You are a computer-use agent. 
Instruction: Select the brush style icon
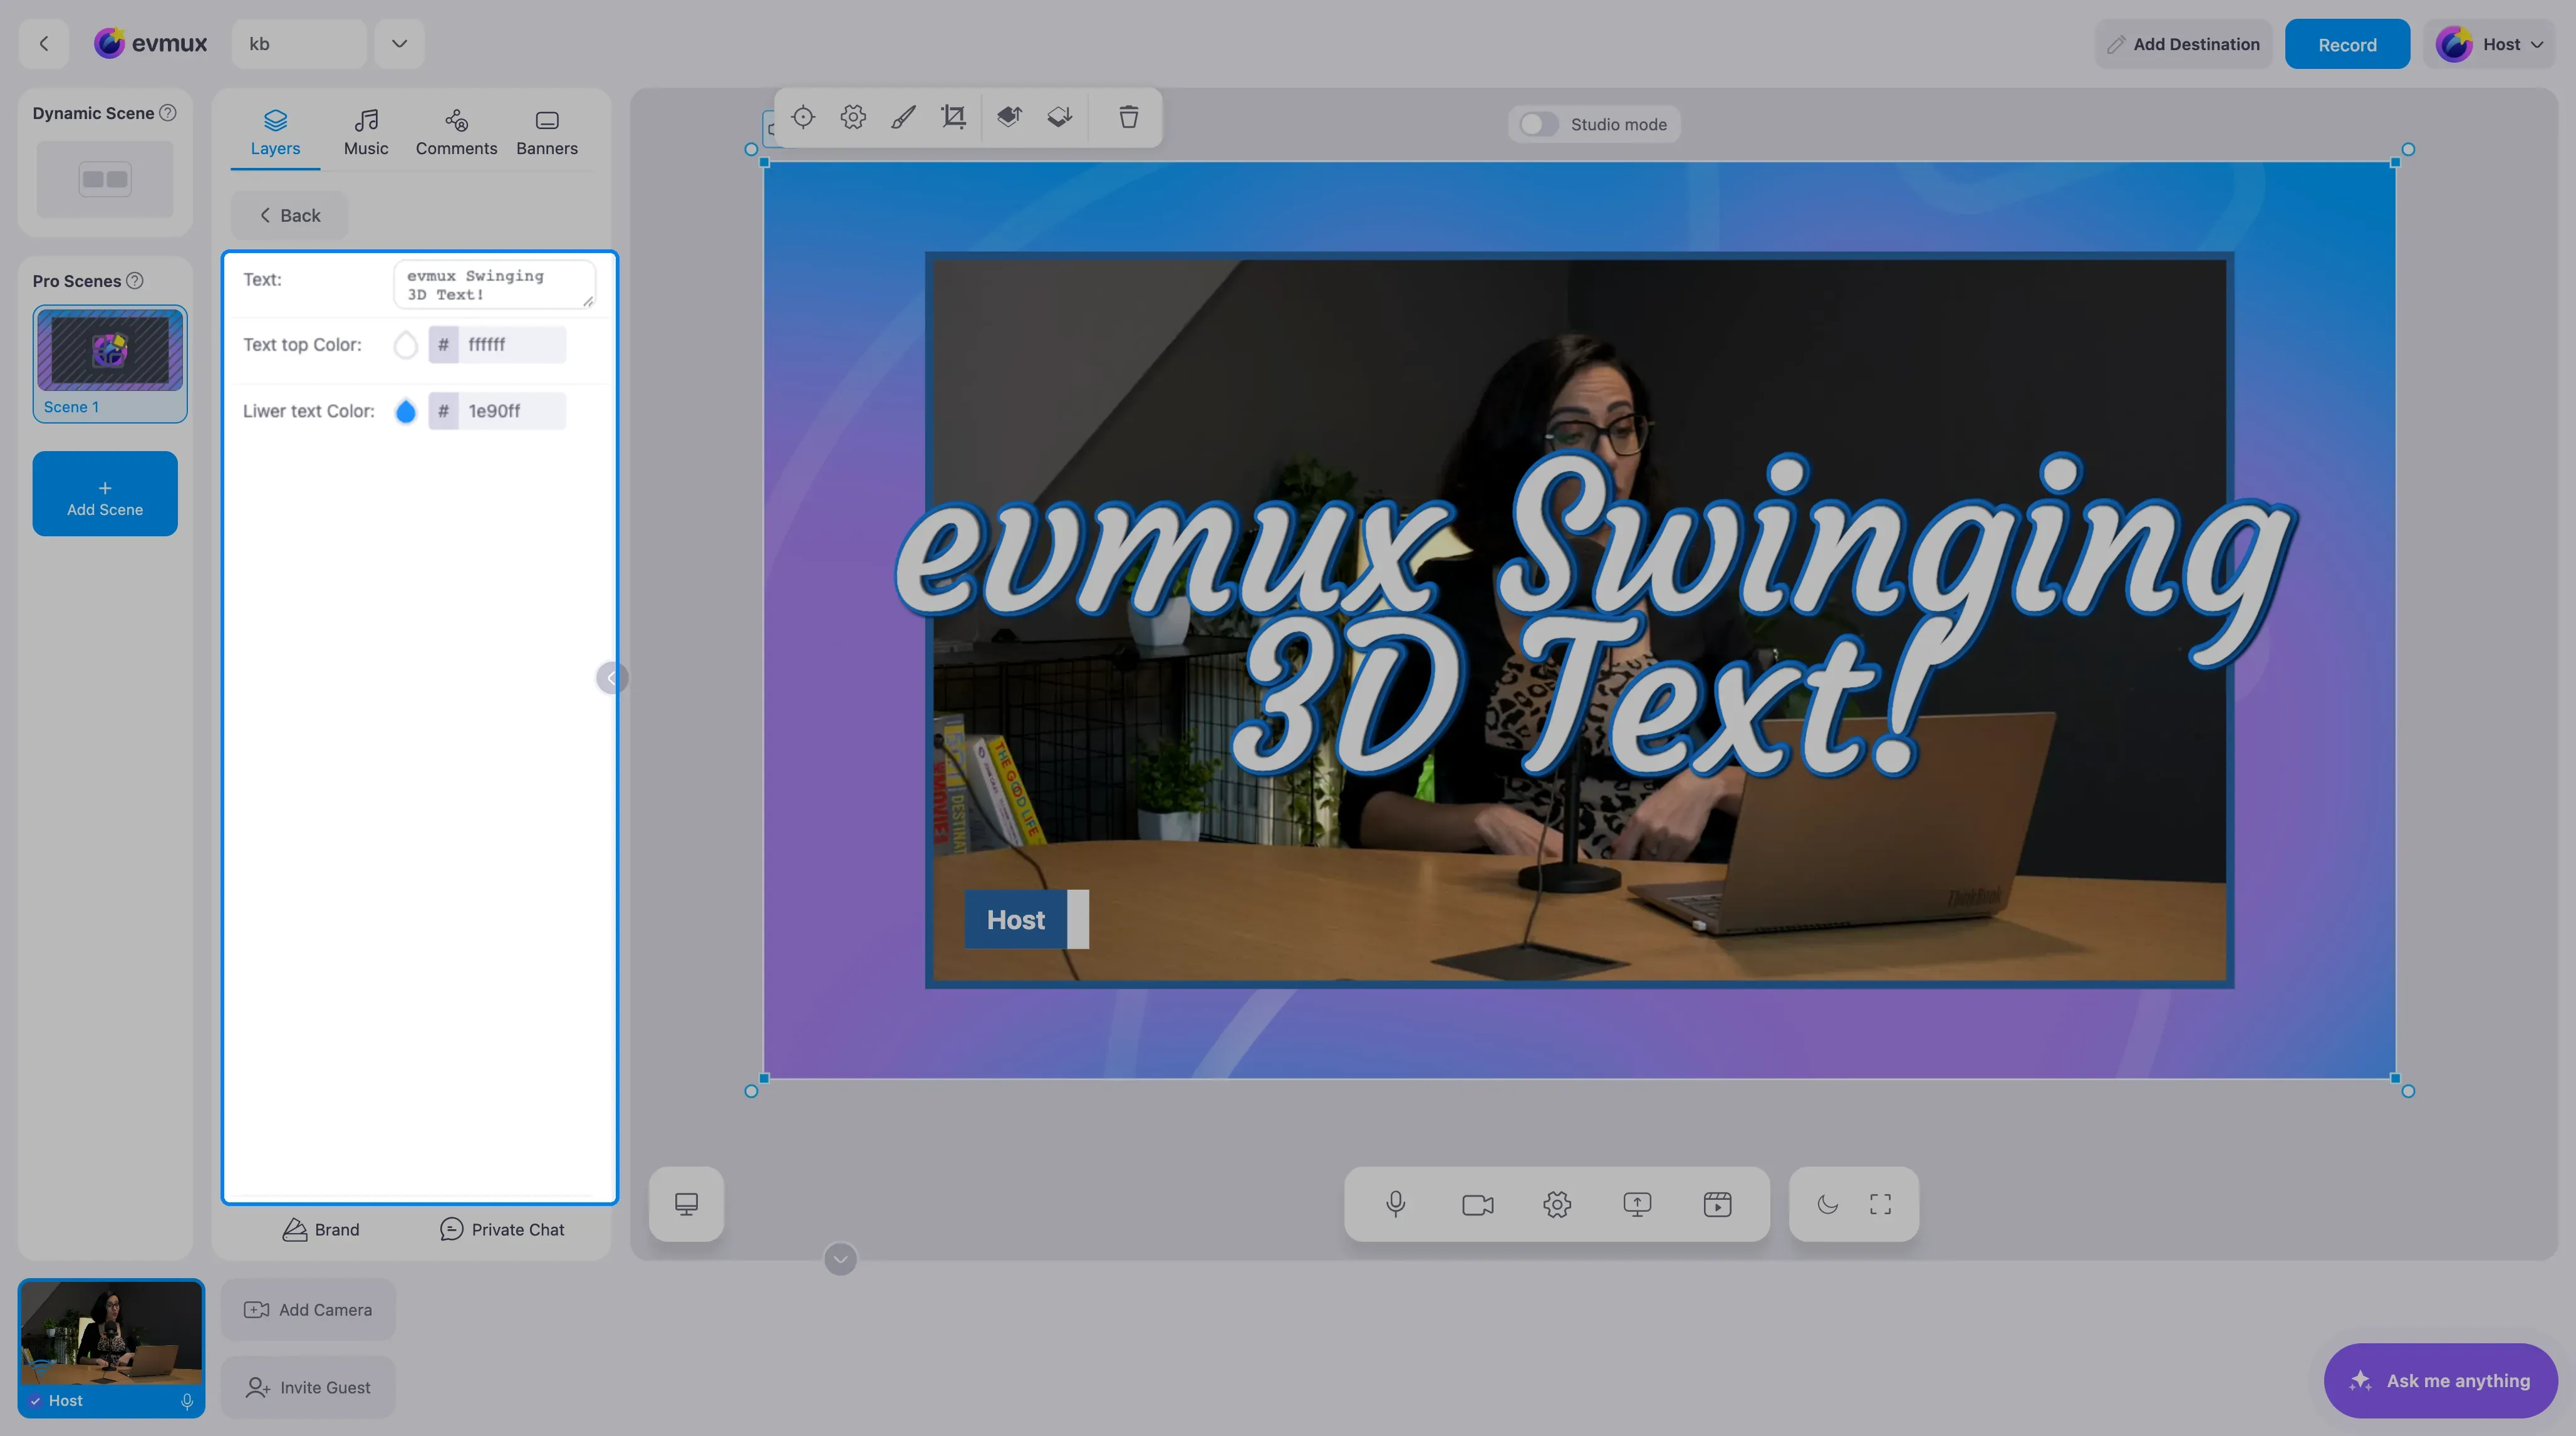click(x=903, y=118)
